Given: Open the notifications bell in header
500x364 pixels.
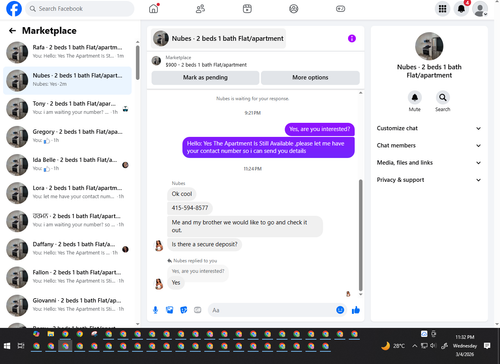Looking at the screenshot, I should coord(461,9).
